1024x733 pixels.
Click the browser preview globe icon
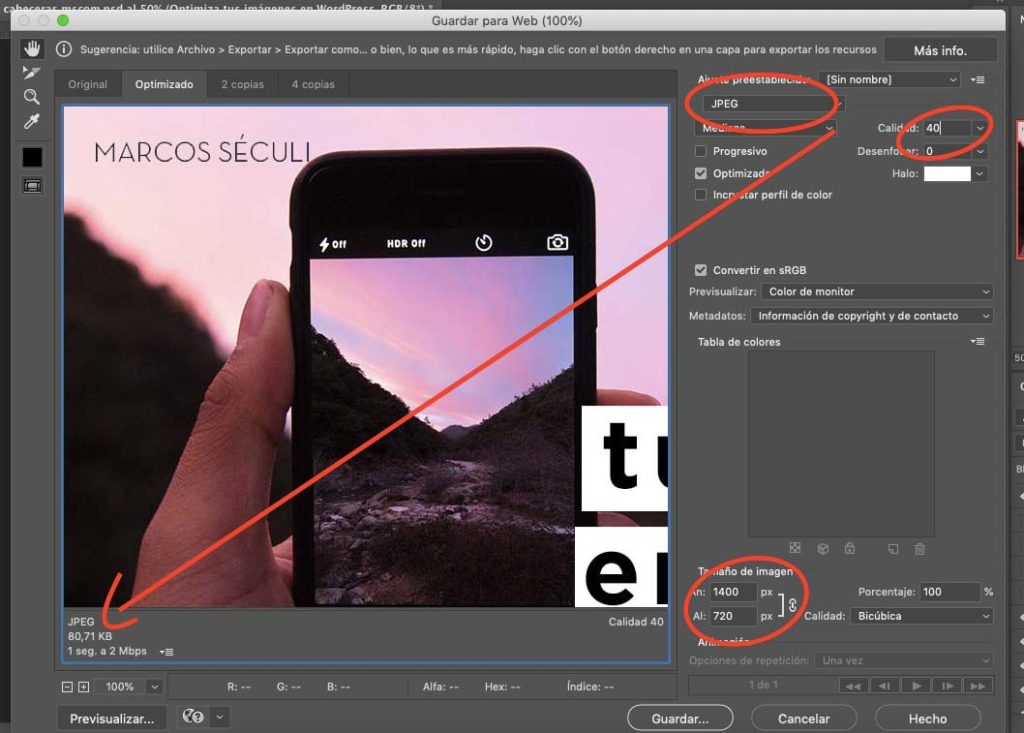(x=193, y=717)
